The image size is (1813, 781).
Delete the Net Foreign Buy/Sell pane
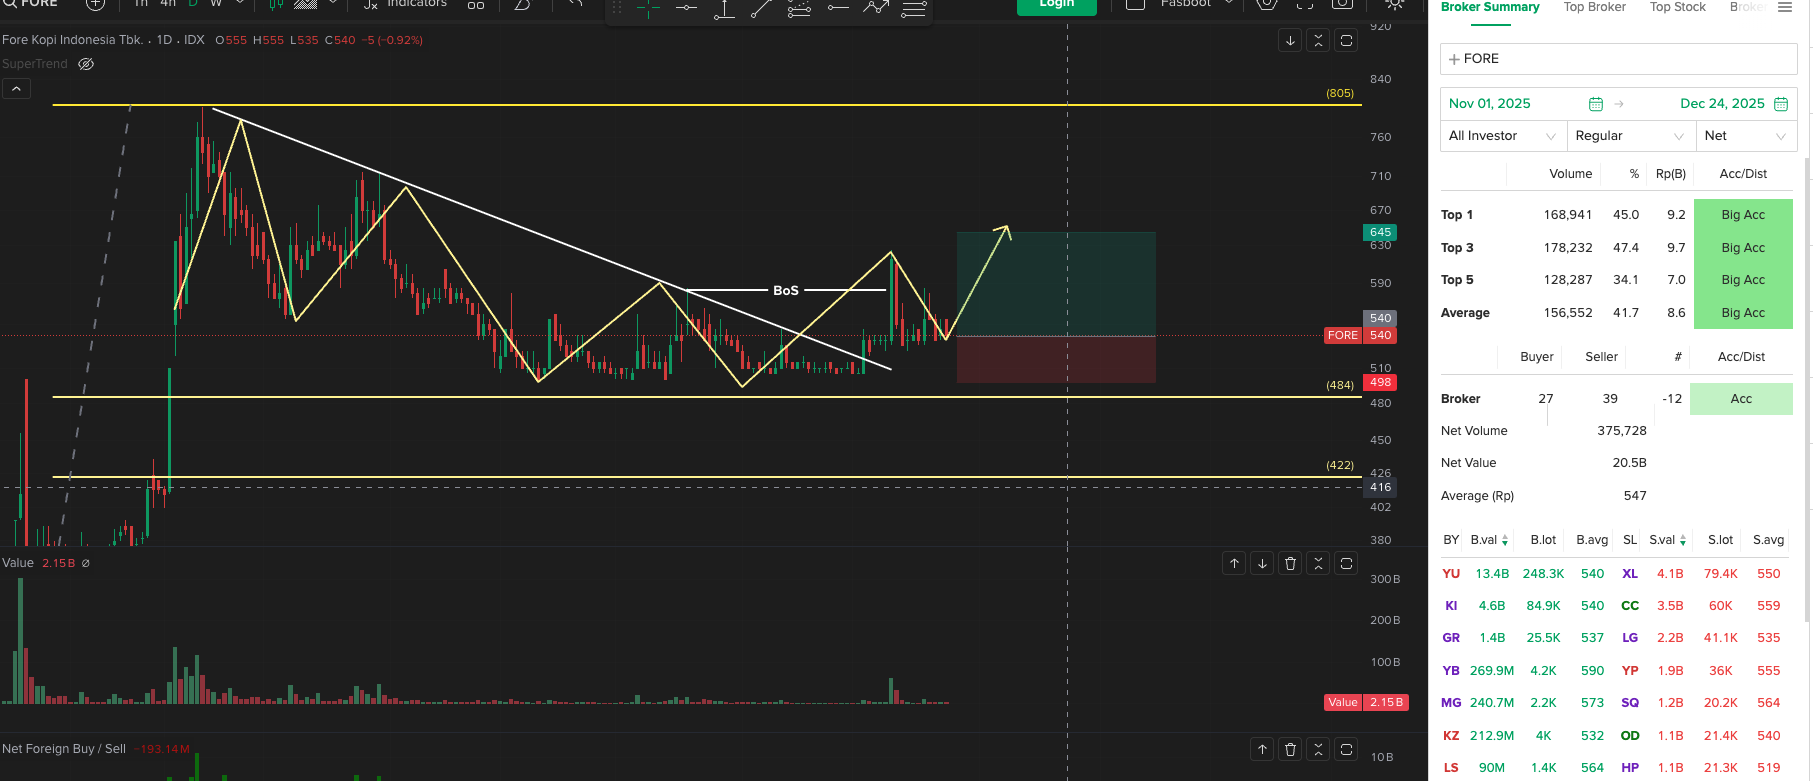coord(1290,749)
